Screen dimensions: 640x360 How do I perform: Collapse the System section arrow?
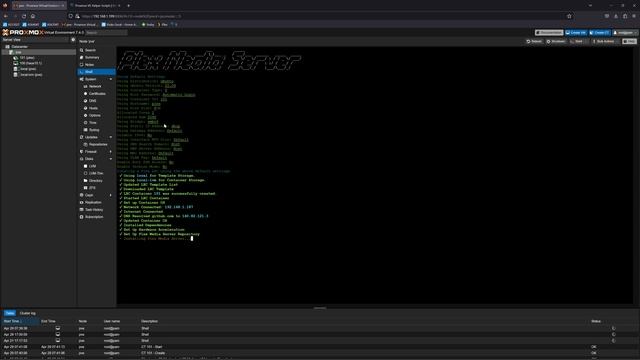pos(111,79)
